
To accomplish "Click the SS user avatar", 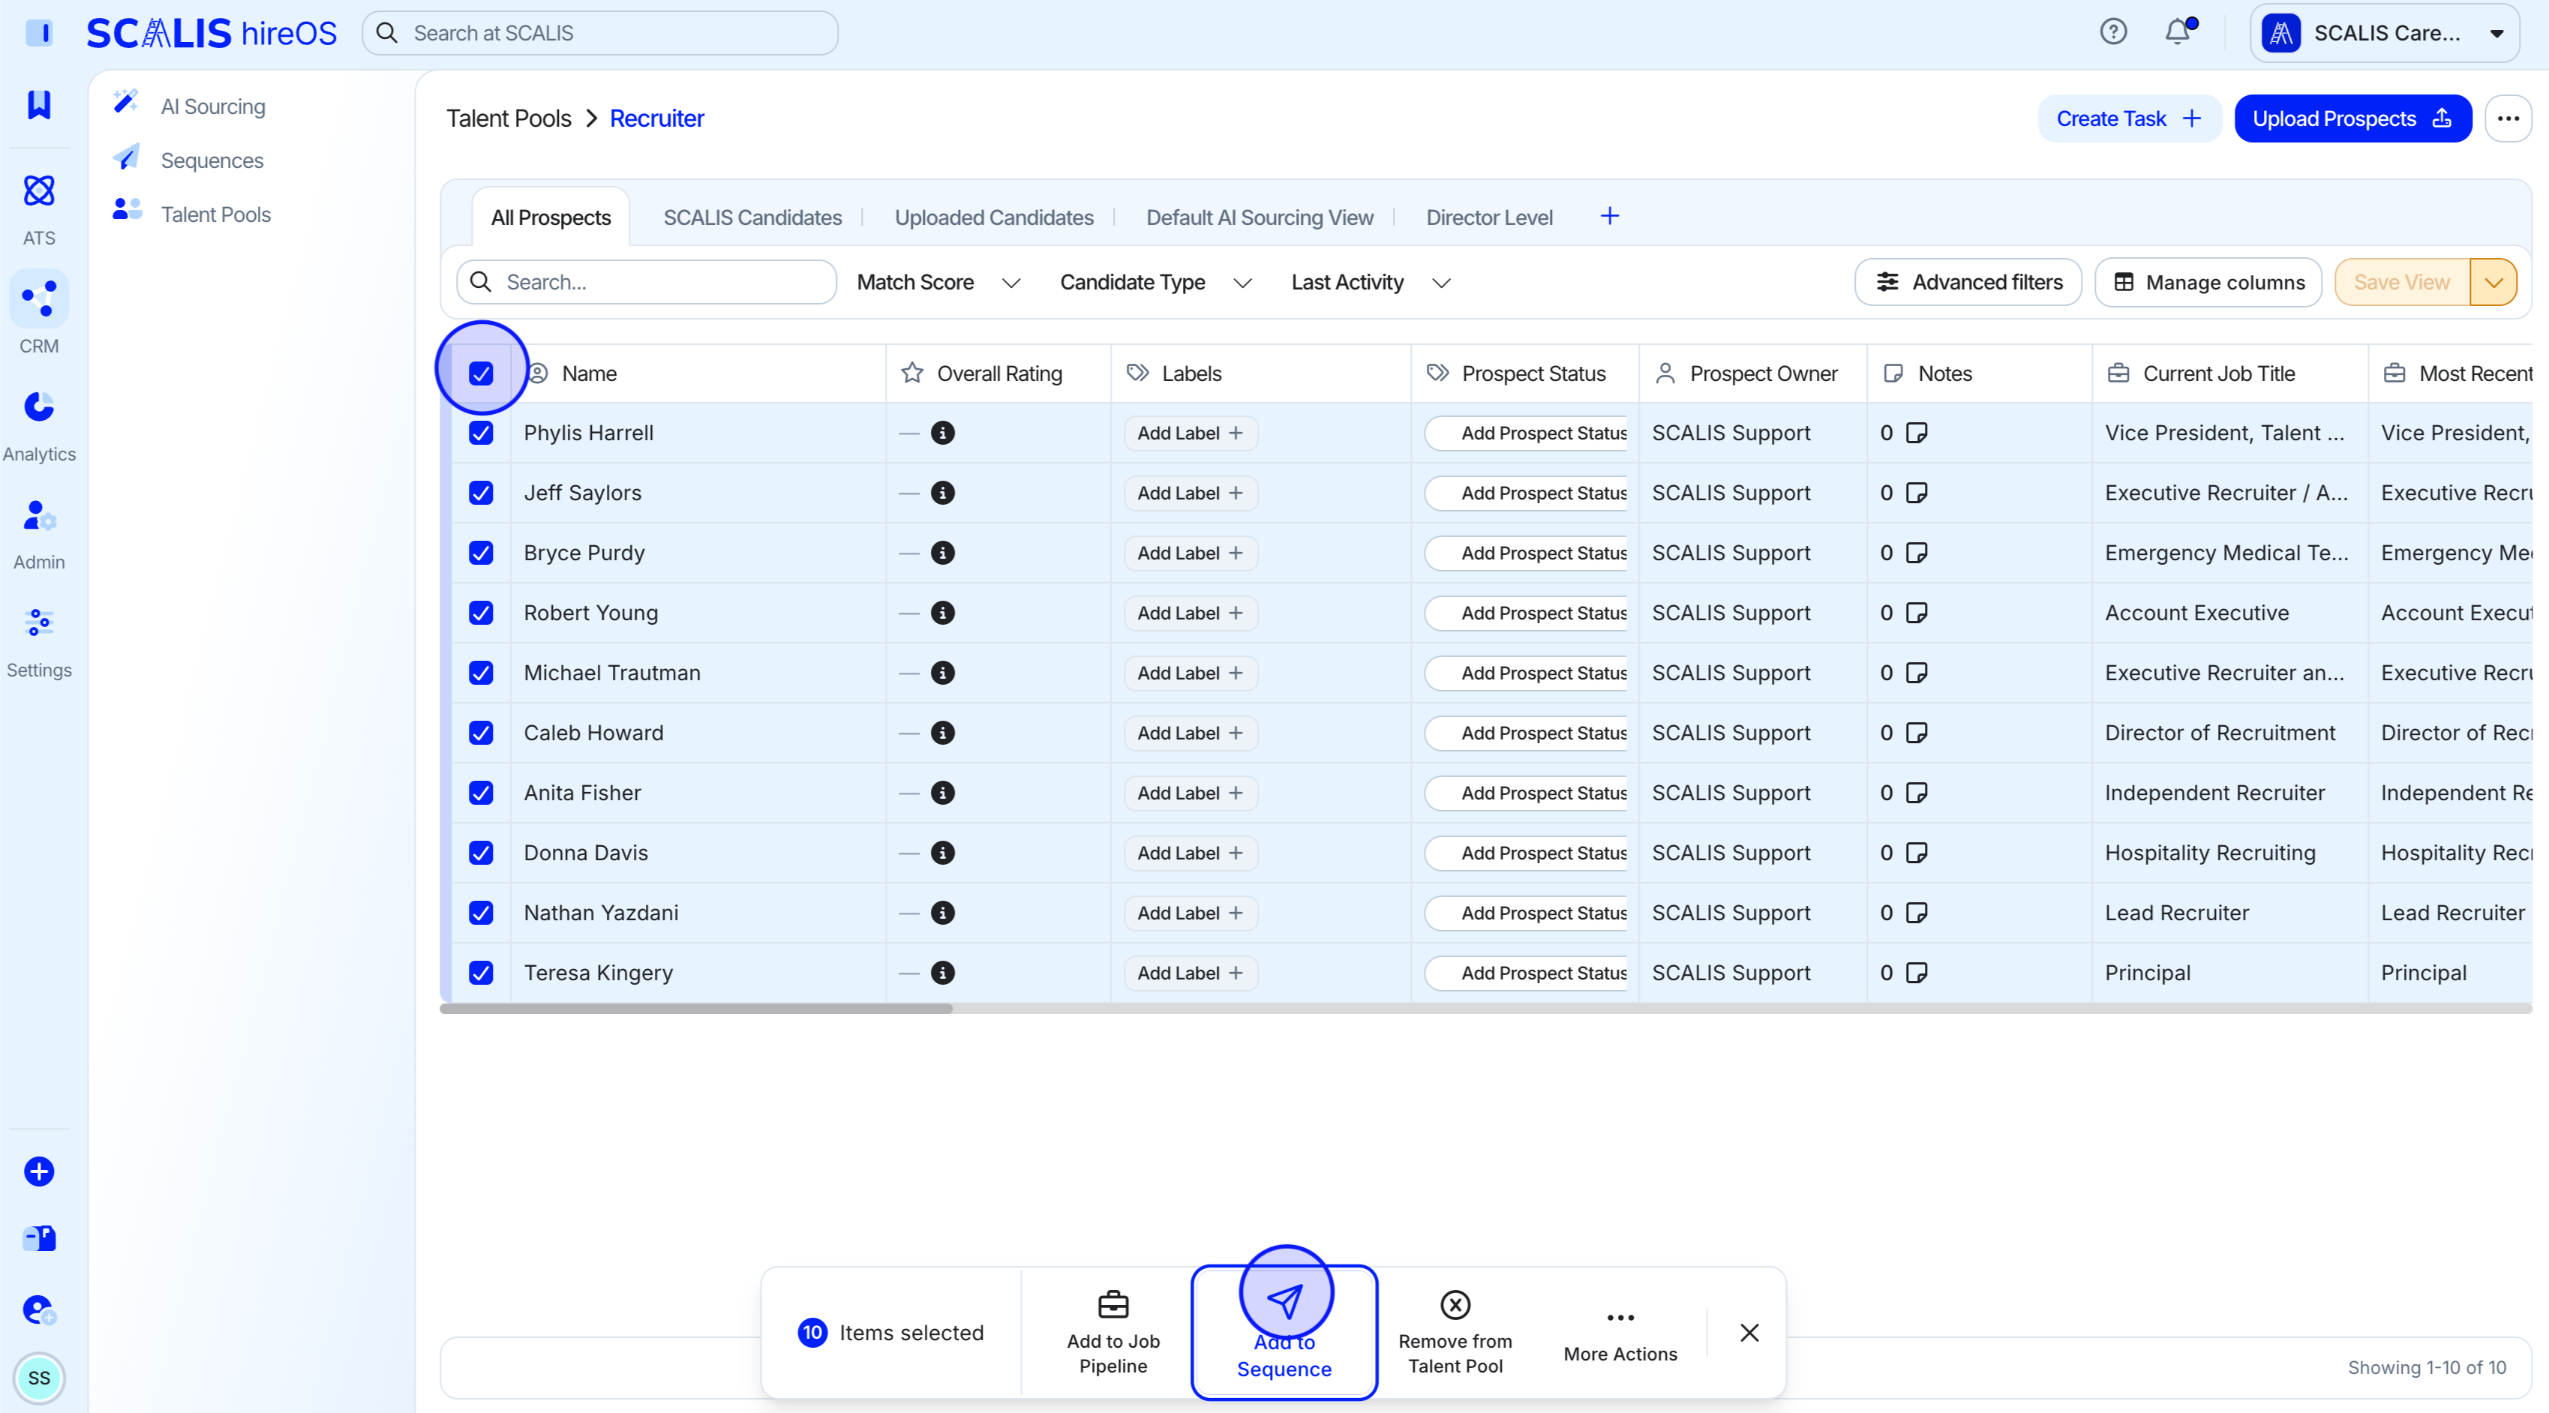I will (39, 1378).
